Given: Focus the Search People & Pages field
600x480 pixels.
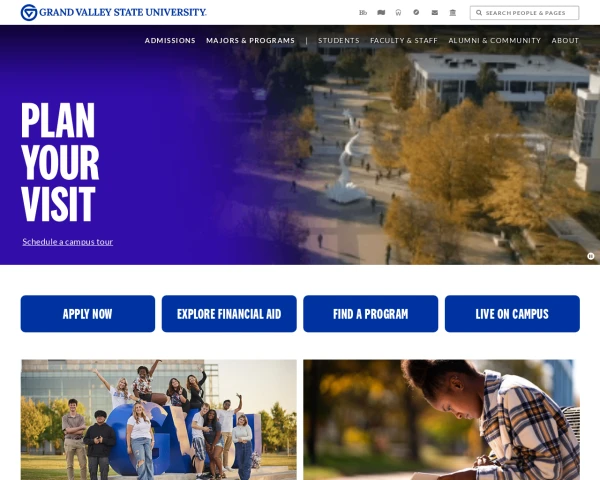Looking at the screenshot, I should pos(524,13).
